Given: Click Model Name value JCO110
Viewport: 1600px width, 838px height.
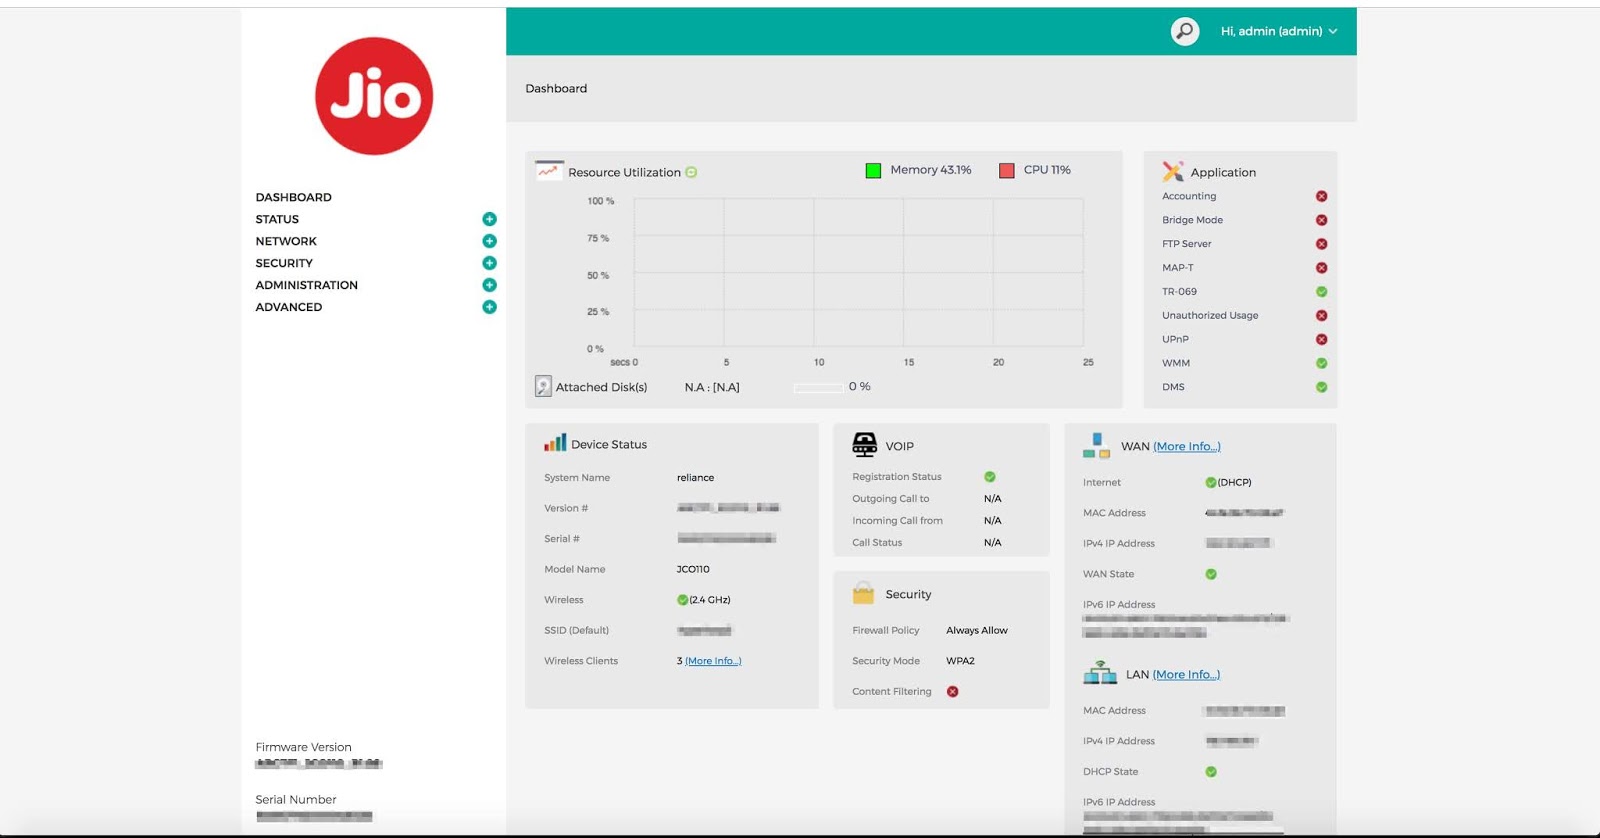Looking at the screenshot, I should pyautogui.click(x=693, y=569).
